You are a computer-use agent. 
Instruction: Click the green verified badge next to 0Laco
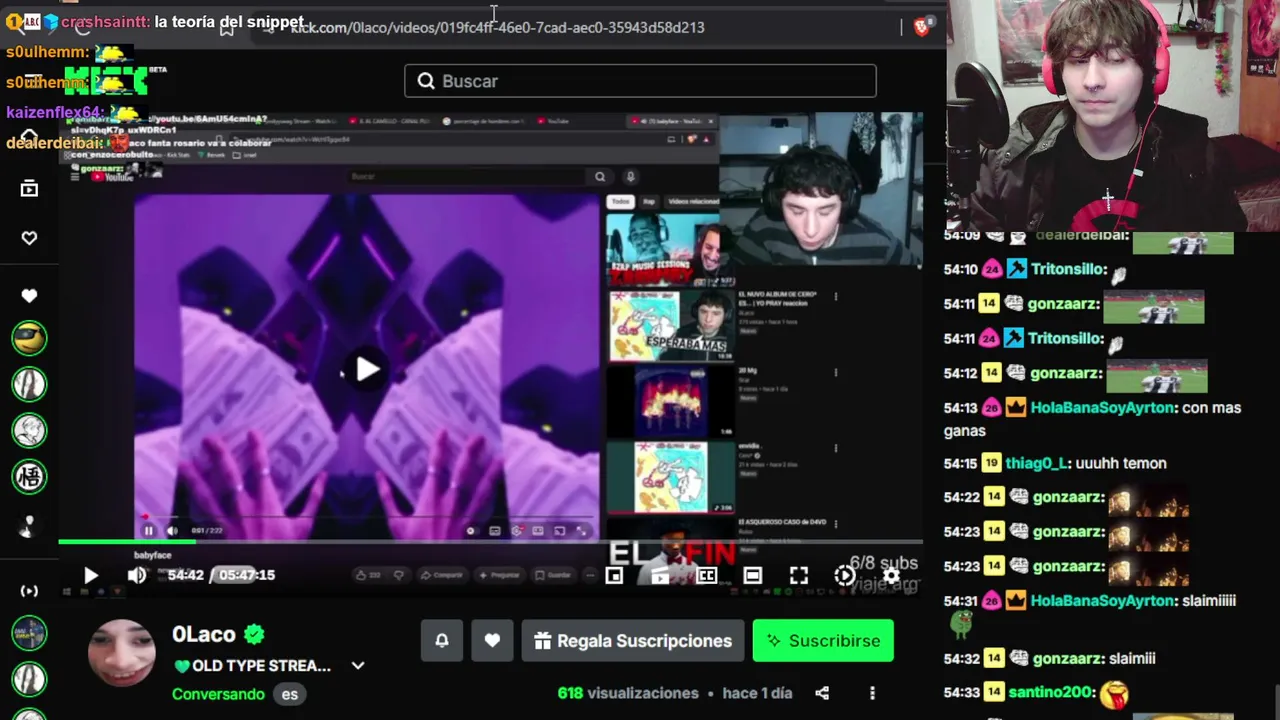pos(254,634)
